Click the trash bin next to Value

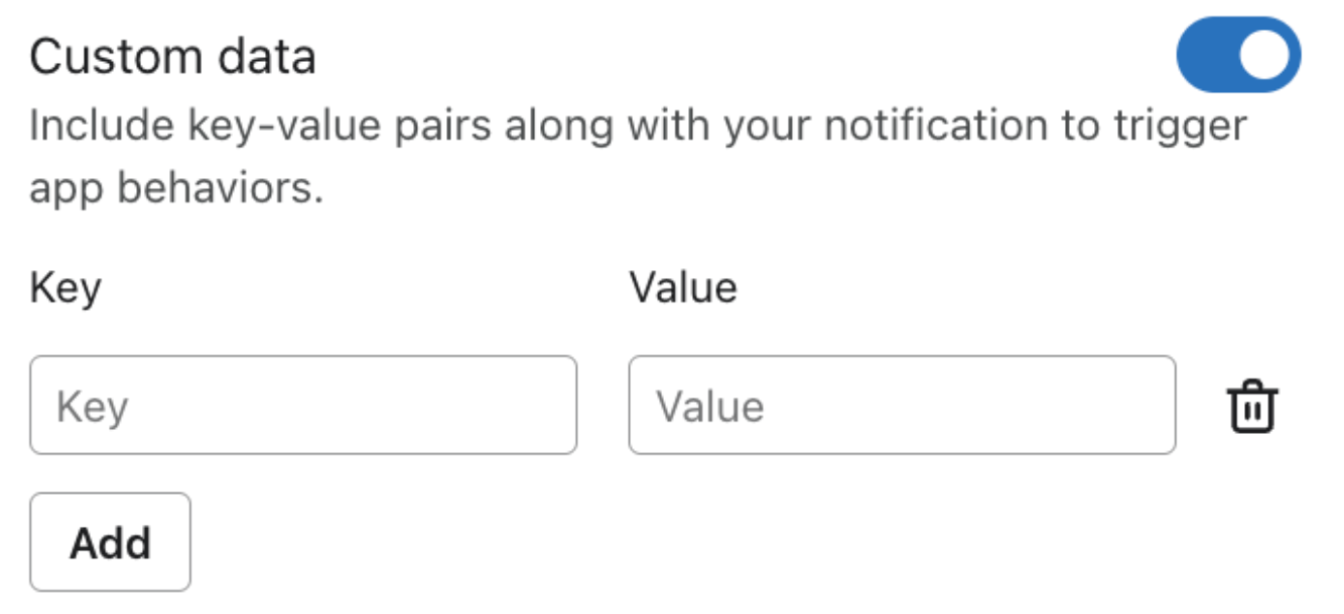click(1252, 406)
